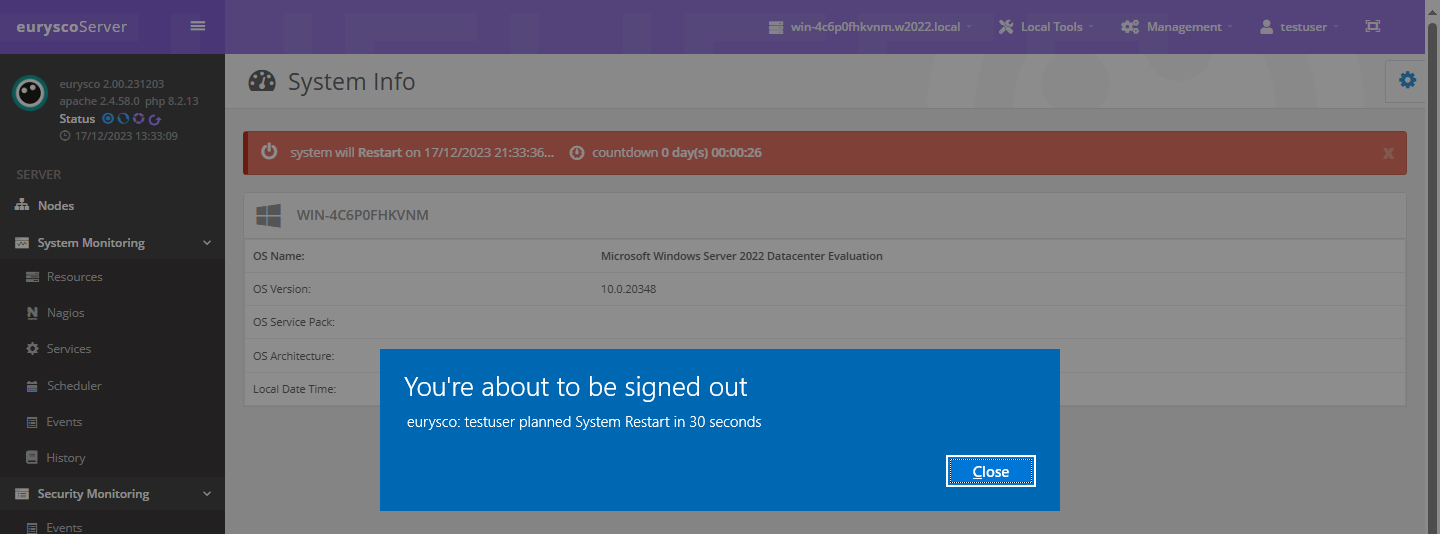Open the testuser account menu
This screenshot has width=1440, height=534.
pyautogui.click(x=1299, y=27)
